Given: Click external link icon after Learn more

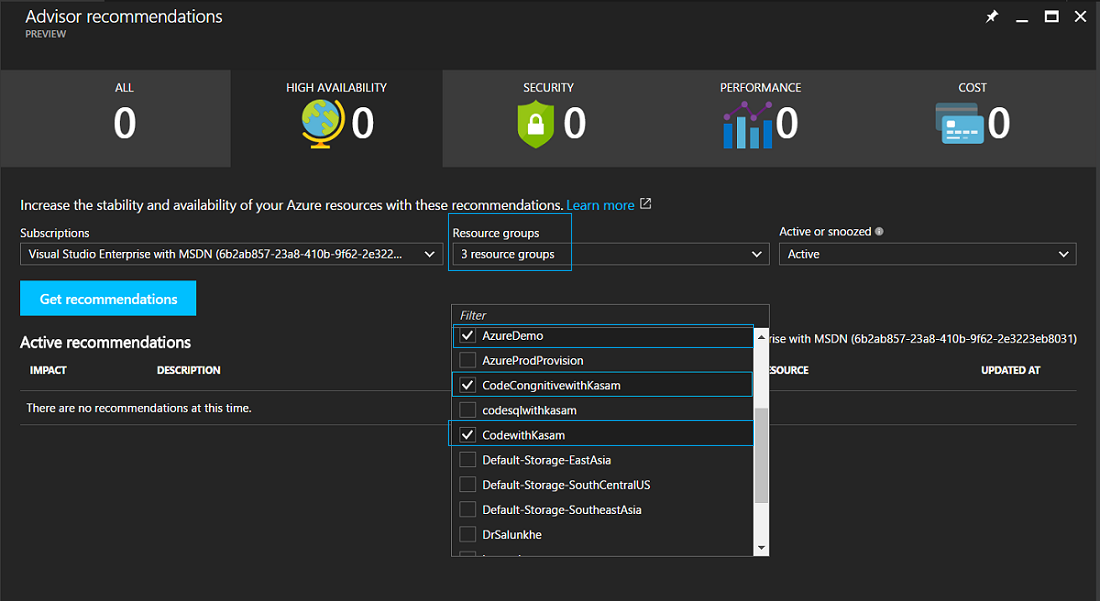Looking at the screenshot, I should point(646,204).
